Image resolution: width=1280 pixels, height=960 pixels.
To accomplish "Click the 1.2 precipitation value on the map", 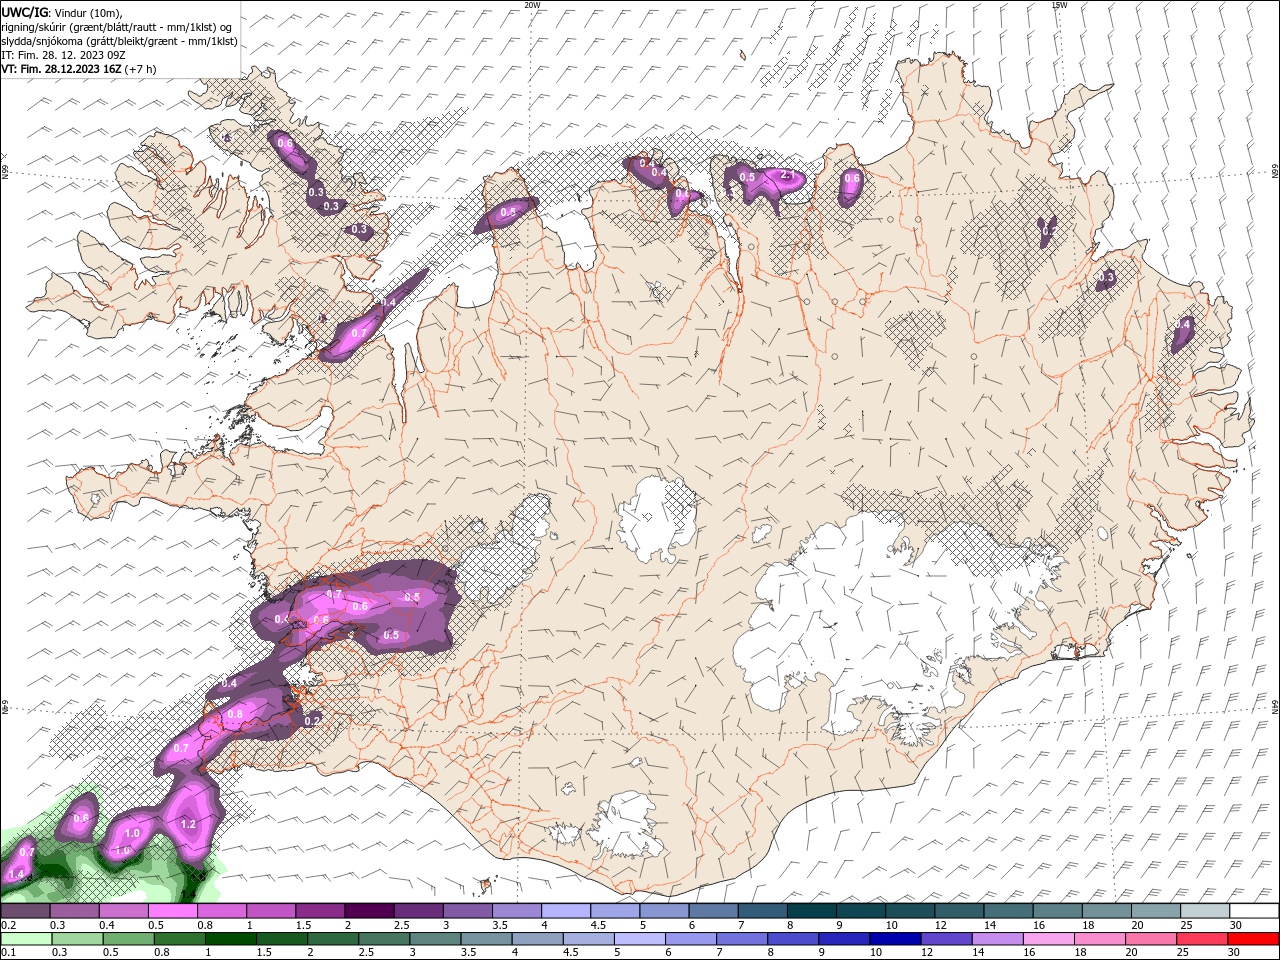I will 188,824.
